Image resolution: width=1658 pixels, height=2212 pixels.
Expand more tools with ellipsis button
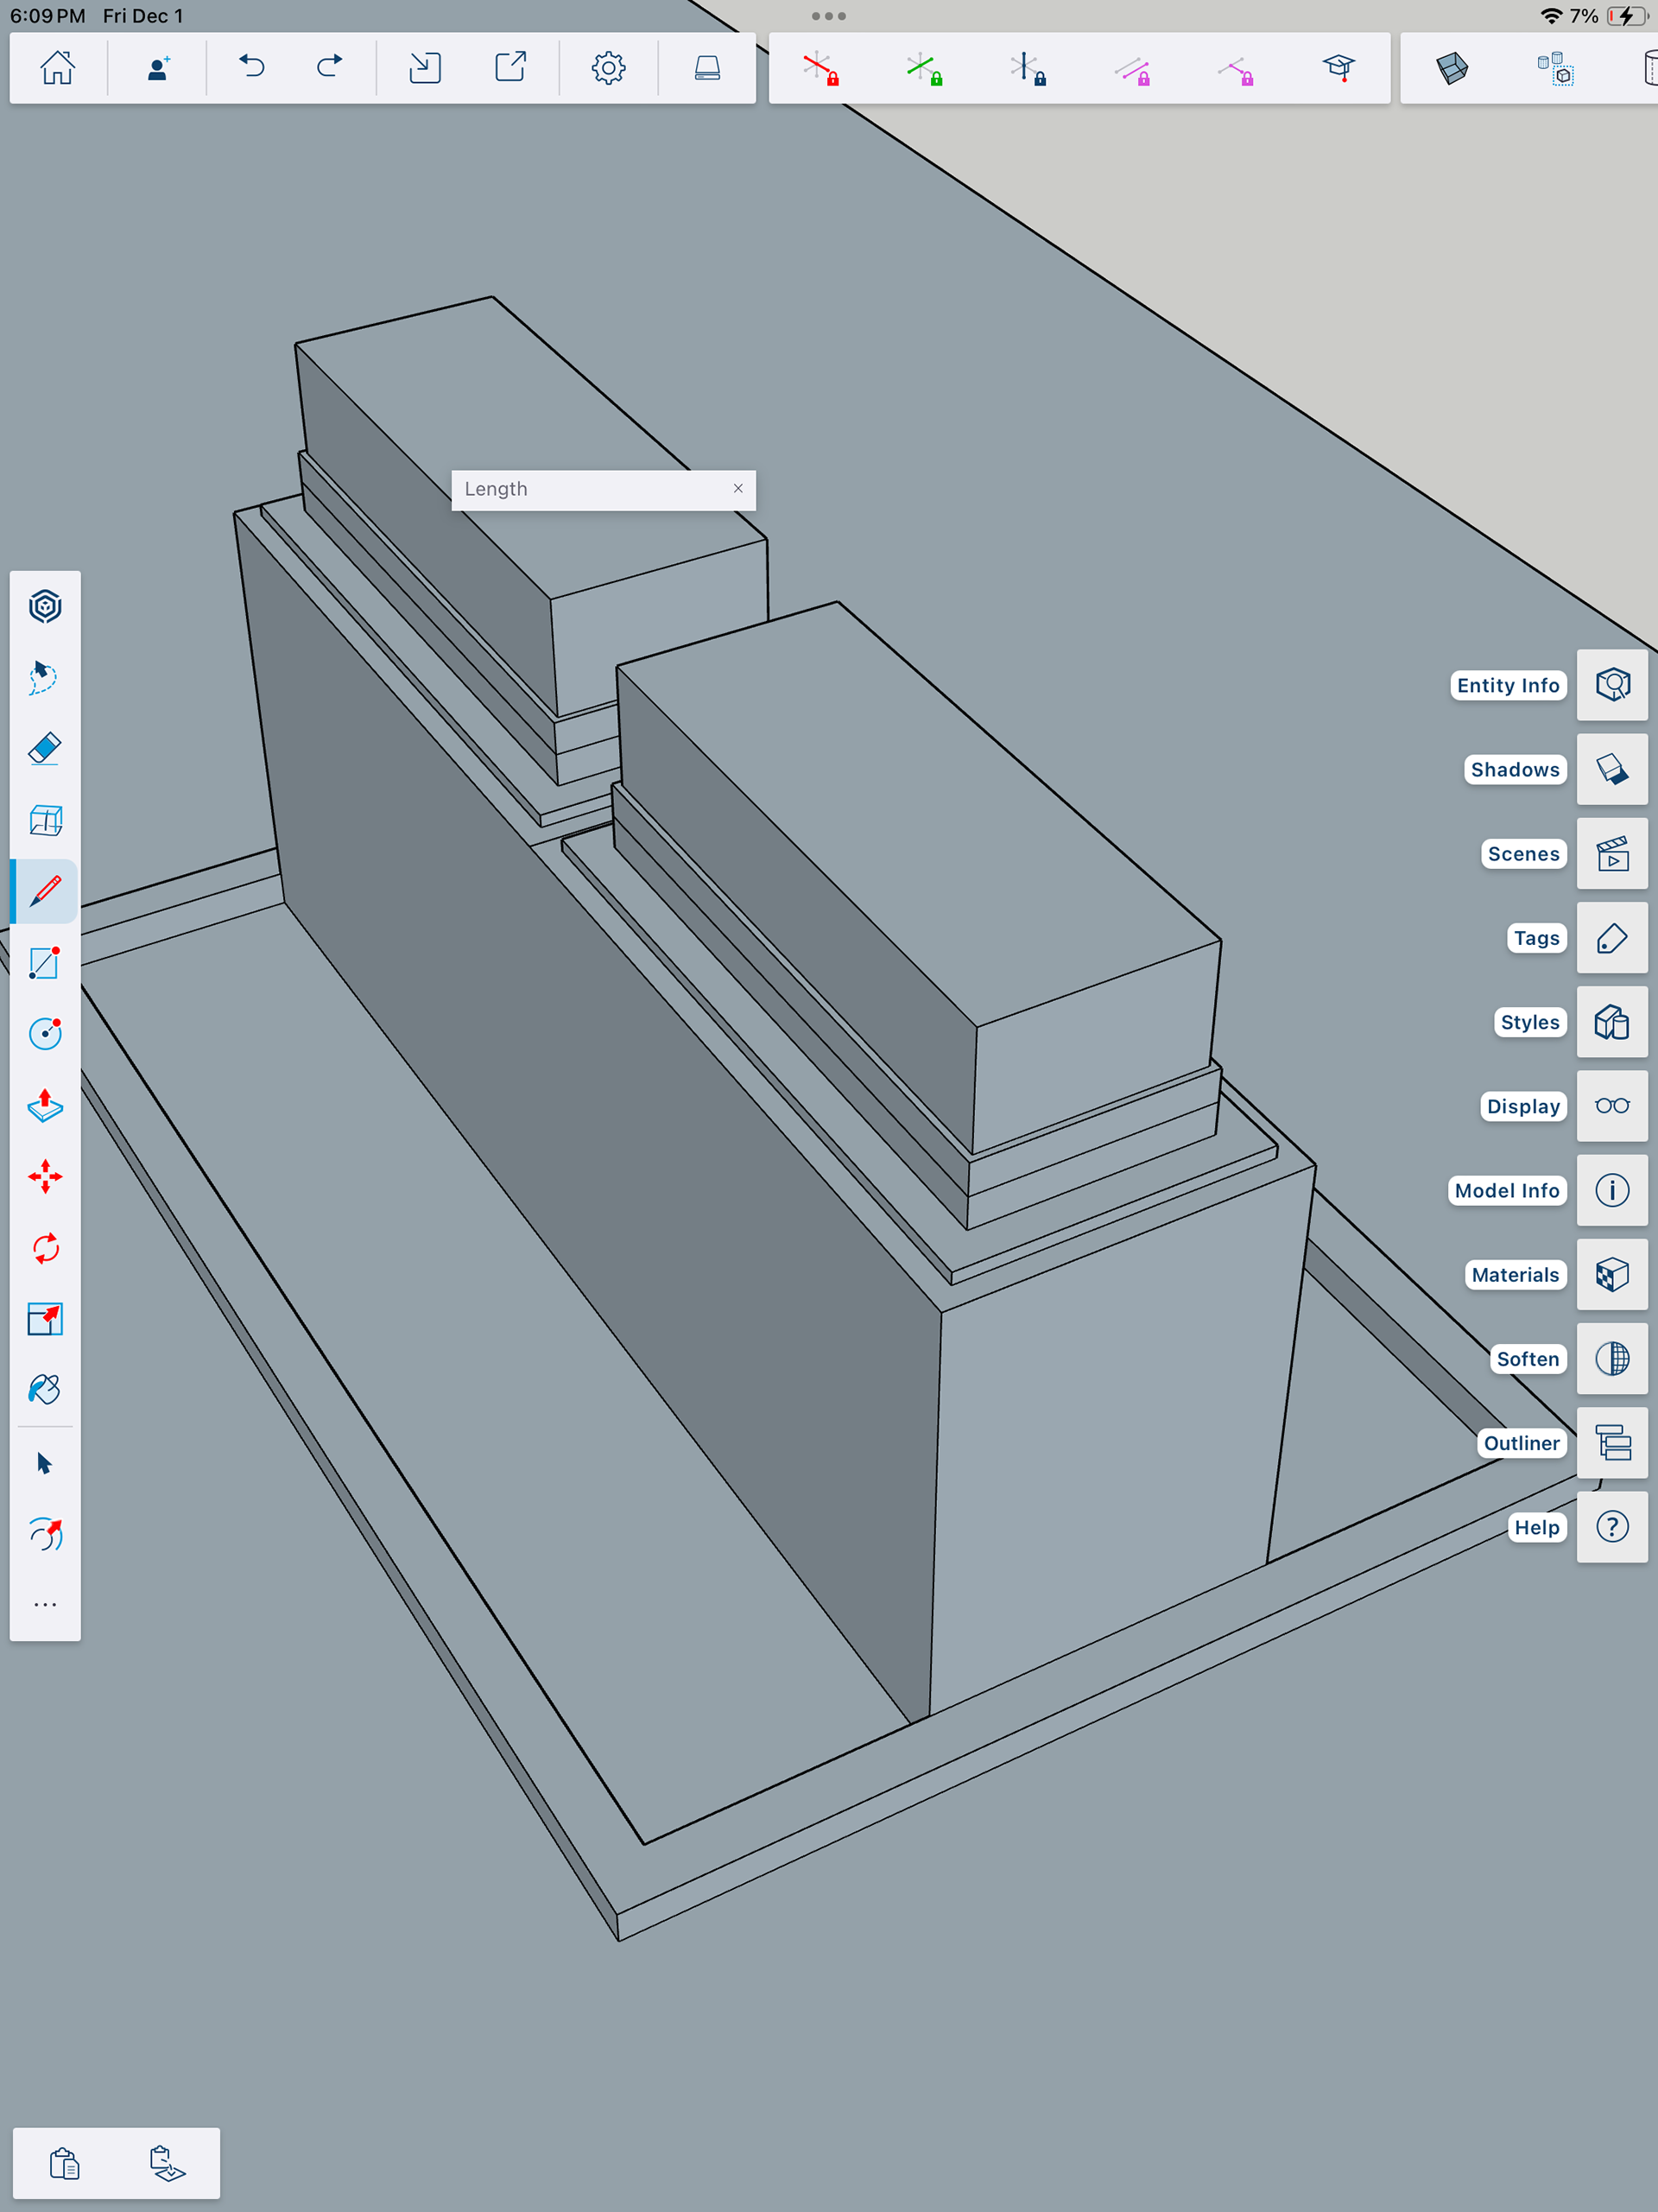[45, 1605]
